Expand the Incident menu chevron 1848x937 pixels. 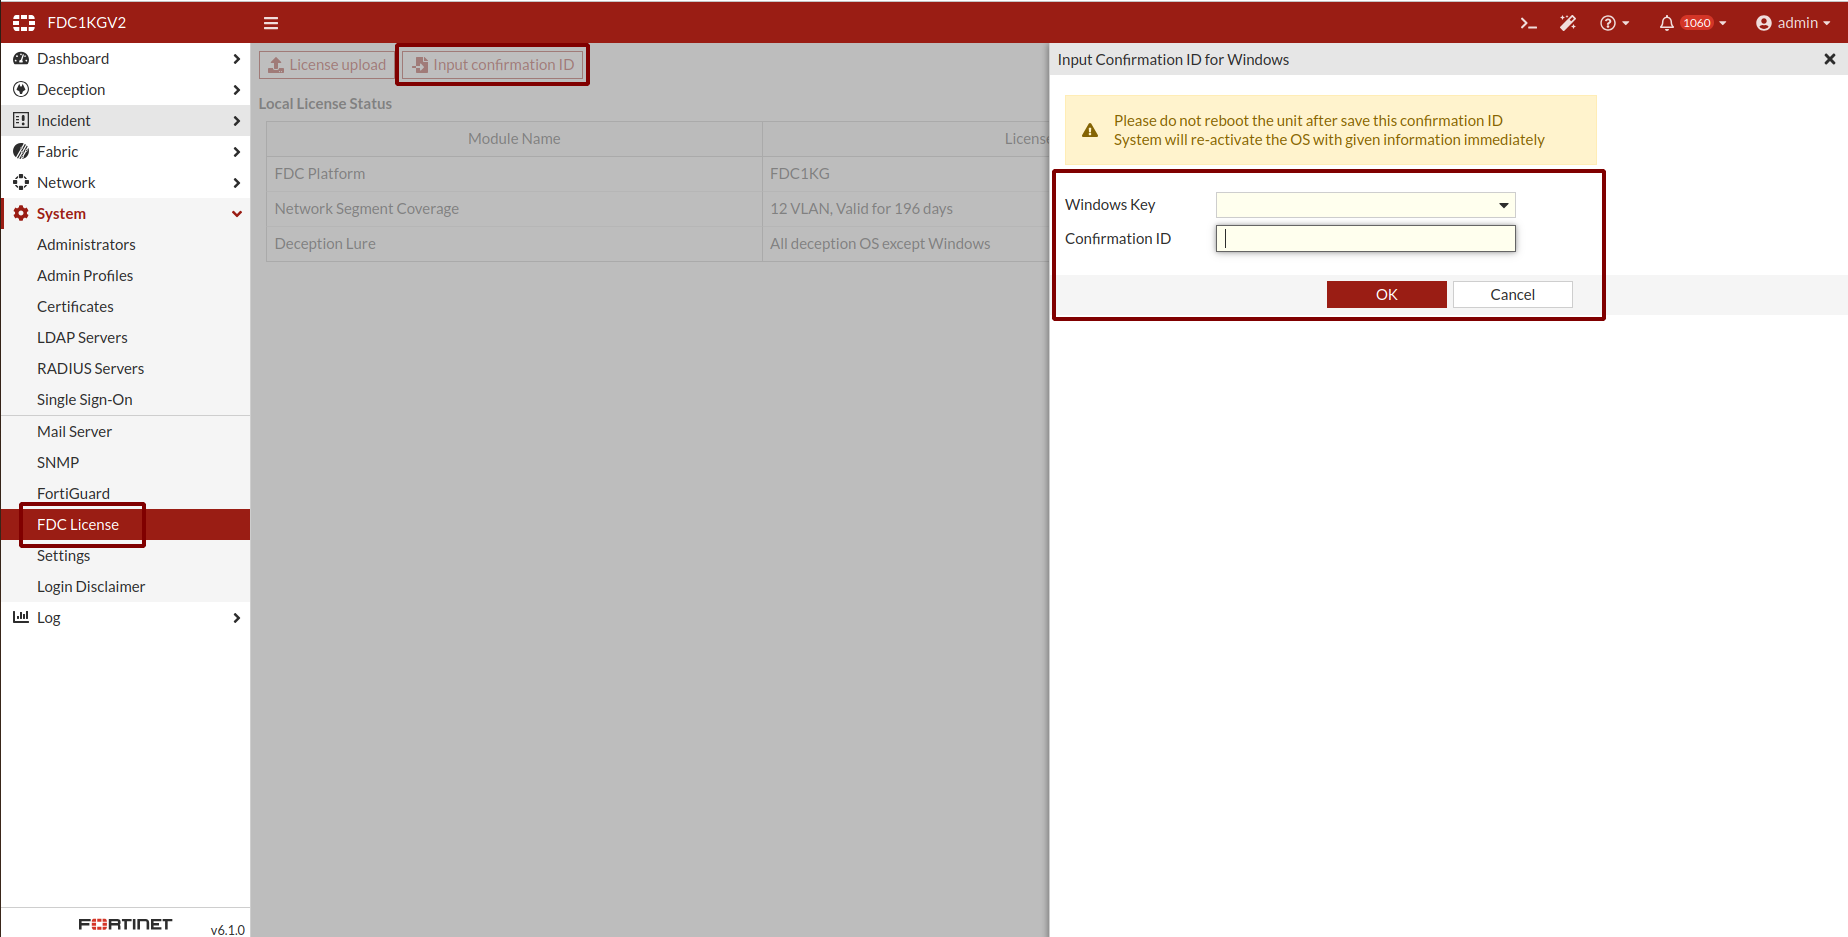click(237, 121)
